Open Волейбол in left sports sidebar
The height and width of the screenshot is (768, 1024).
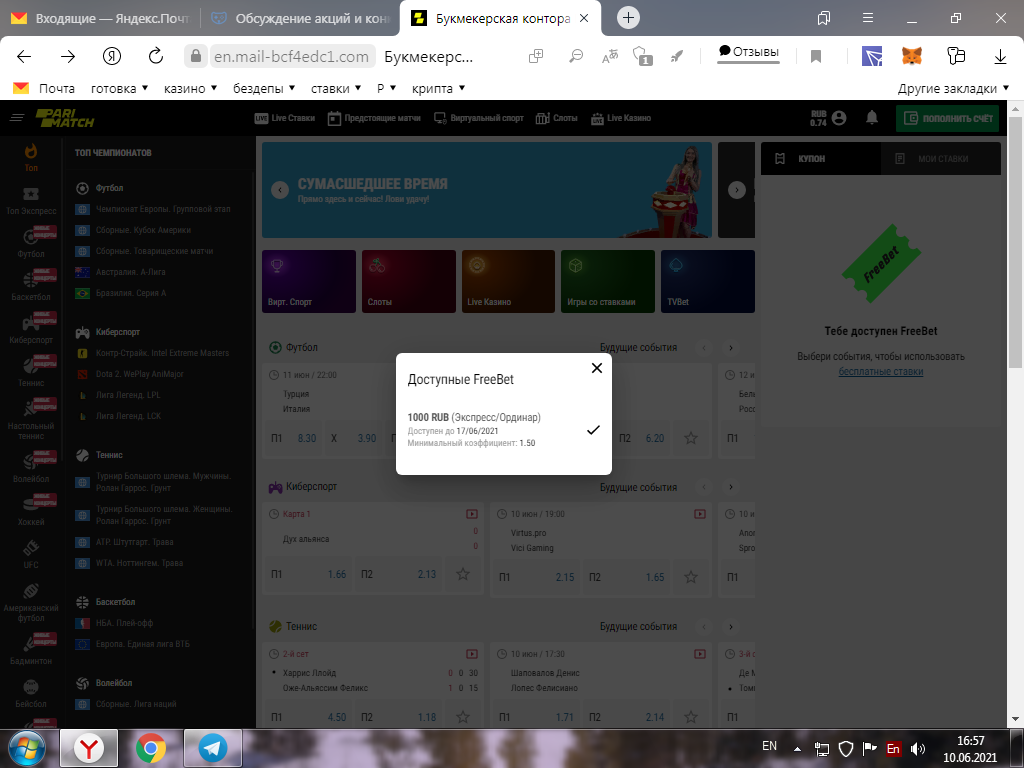(x=31, y=468)
